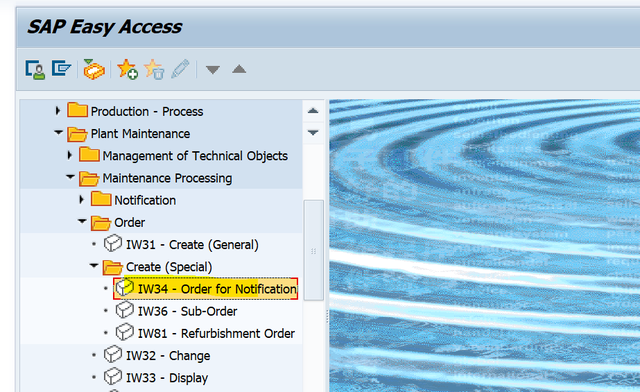Click the Production - Process label
This screenshot has width=640, height=392.
147,111
